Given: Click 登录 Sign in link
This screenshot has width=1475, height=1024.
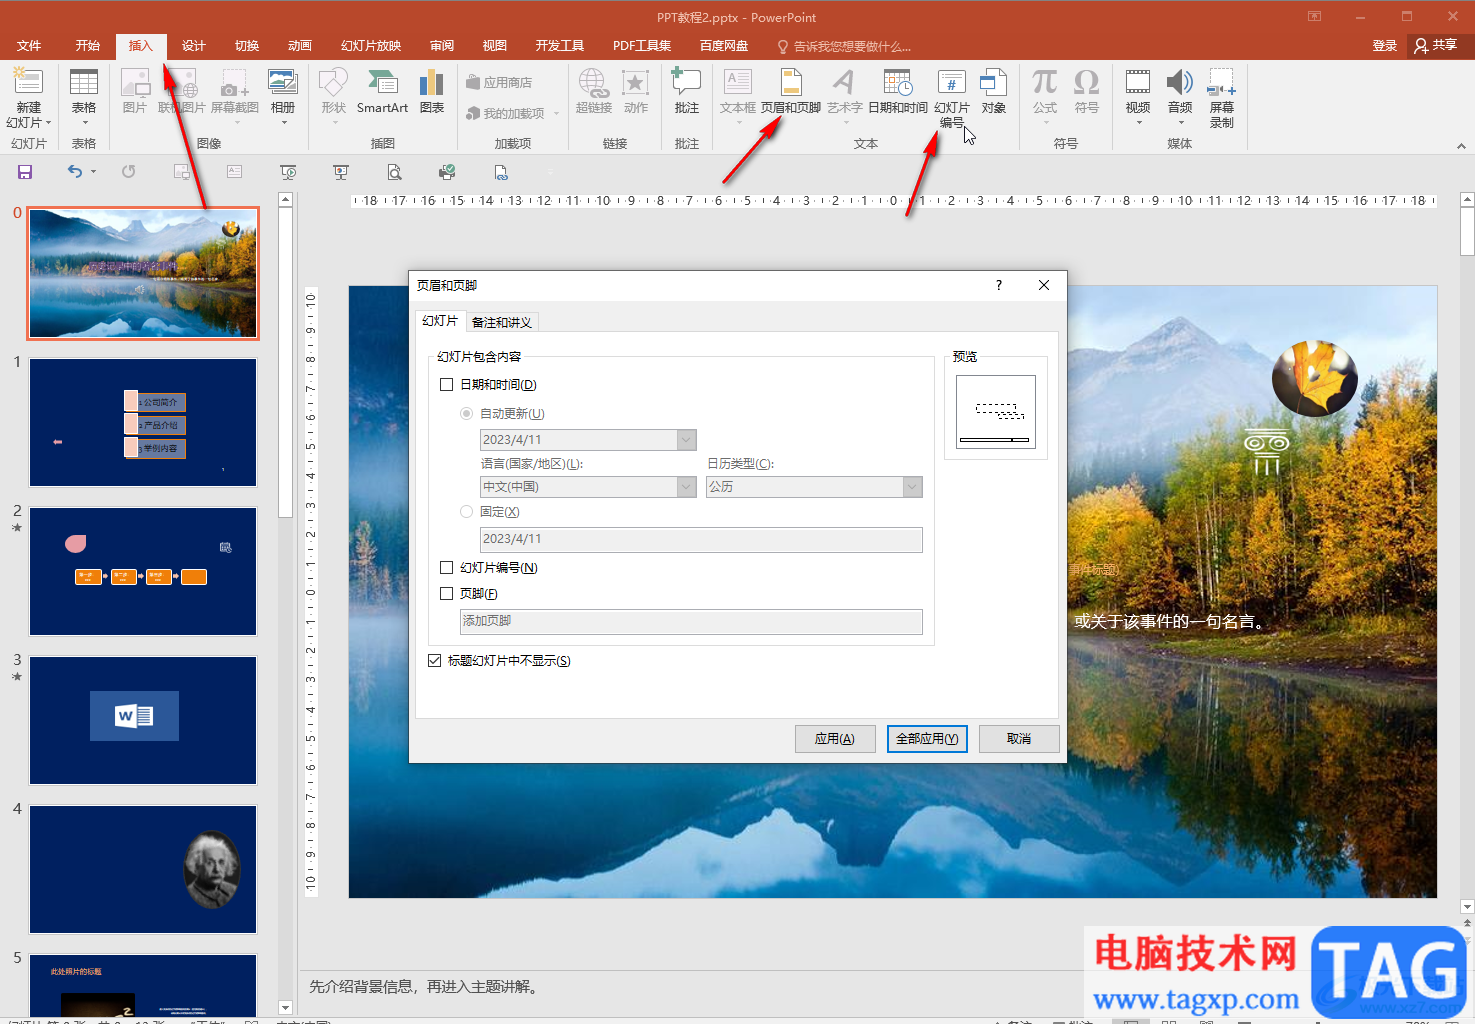Looking at the screenshot, I should click(x=1385, y=46).
